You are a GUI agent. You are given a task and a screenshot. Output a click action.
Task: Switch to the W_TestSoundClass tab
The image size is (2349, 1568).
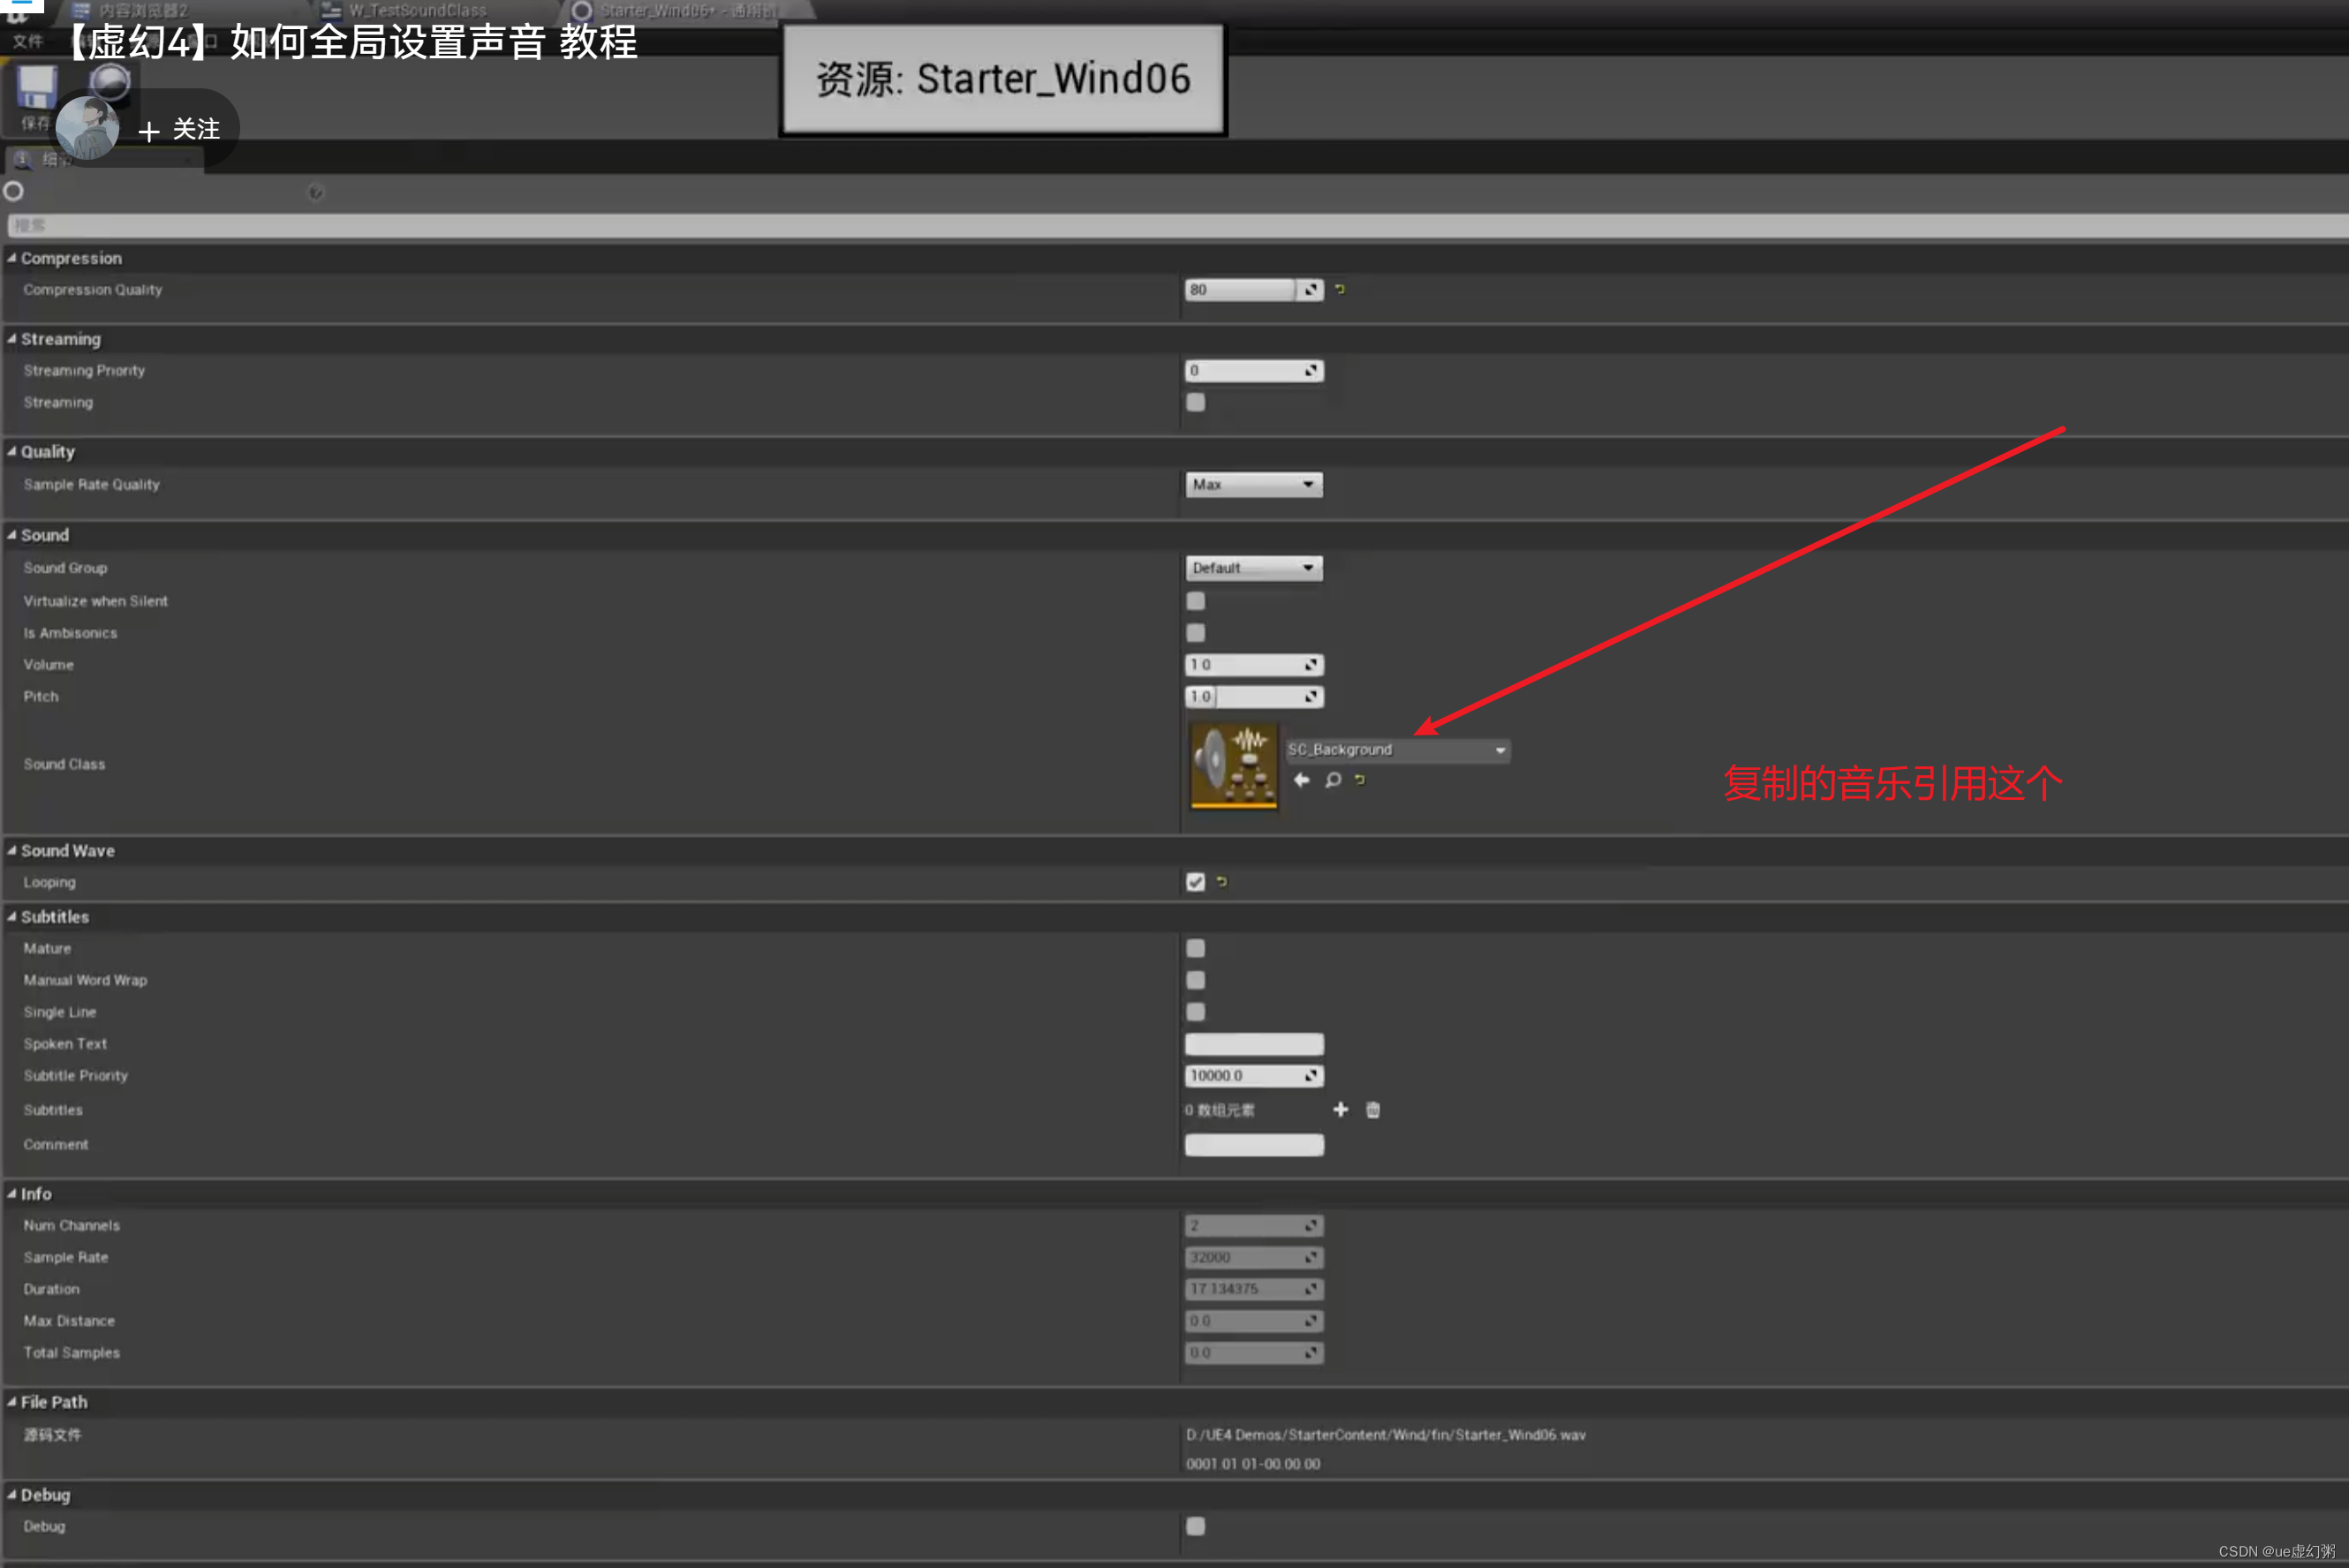coord(417,10)
